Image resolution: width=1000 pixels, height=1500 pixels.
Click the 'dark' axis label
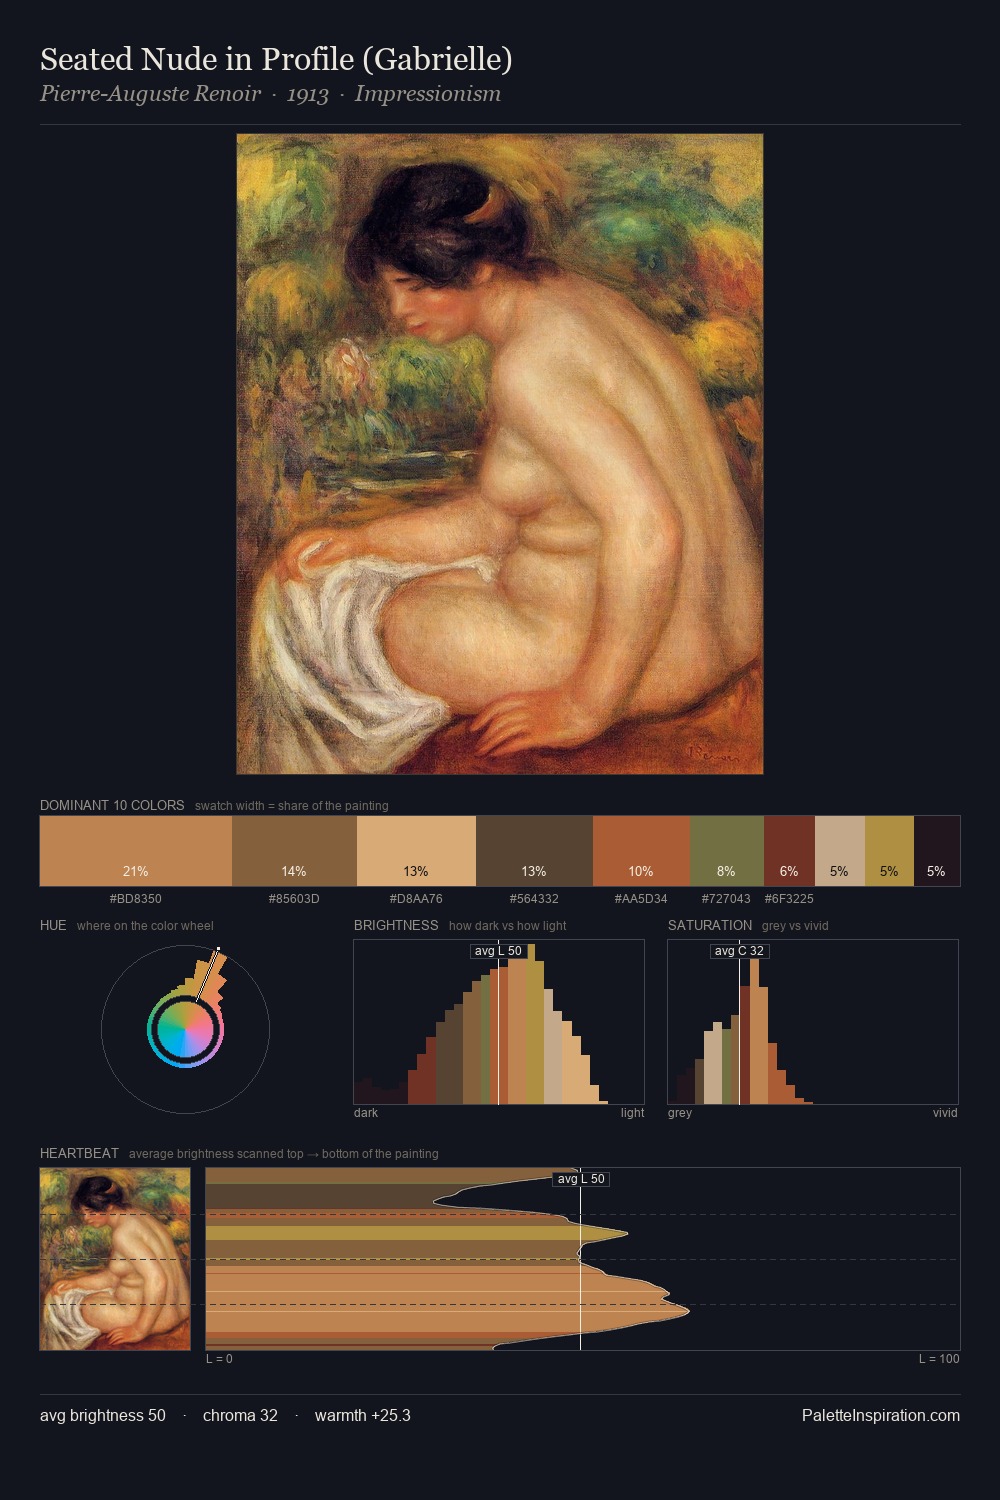(366, 1113)
